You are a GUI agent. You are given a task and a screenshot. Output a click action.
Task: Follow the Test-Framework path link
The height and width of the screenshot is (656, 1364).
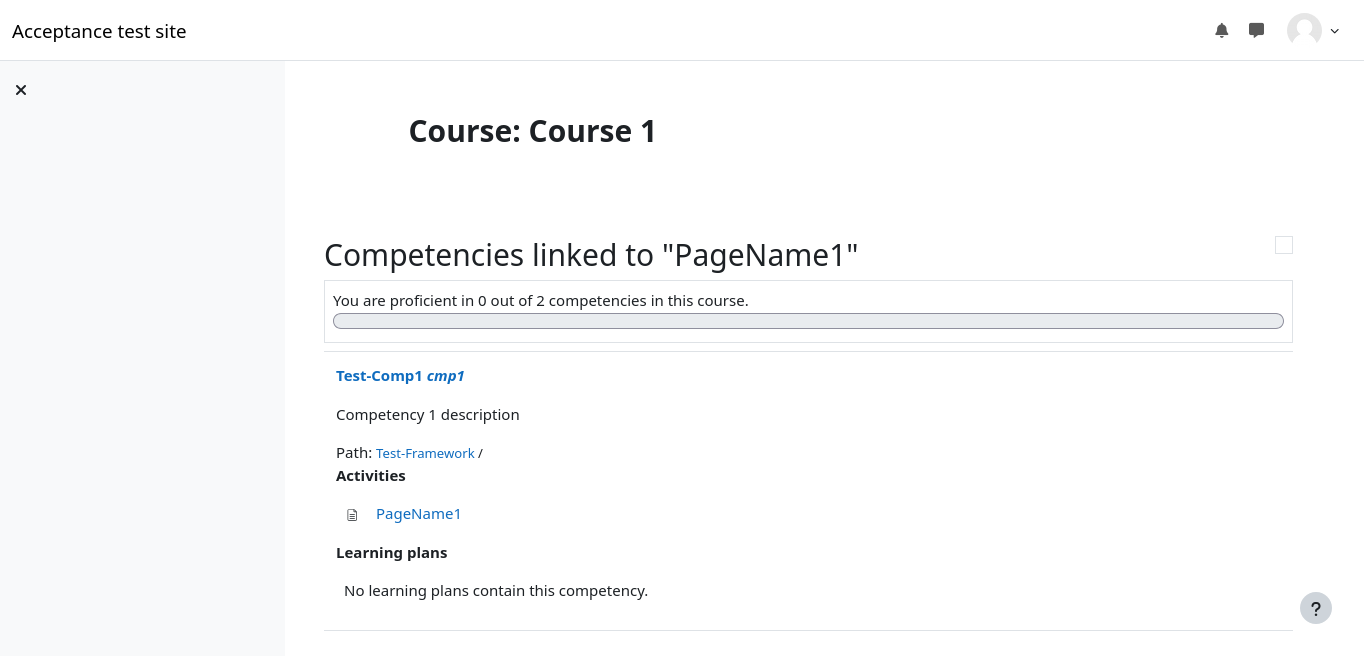point(425,454)
